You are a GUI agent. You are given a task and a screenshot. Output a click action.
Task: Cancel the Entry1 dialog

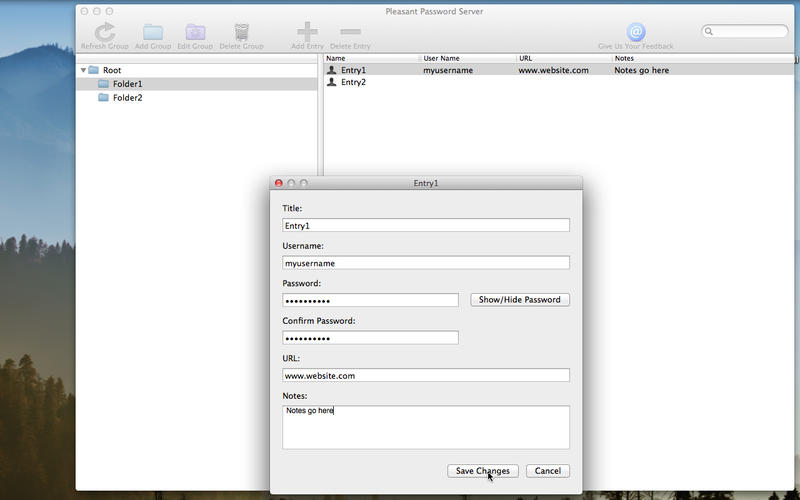pyautogui.click(x=547, y=471)
